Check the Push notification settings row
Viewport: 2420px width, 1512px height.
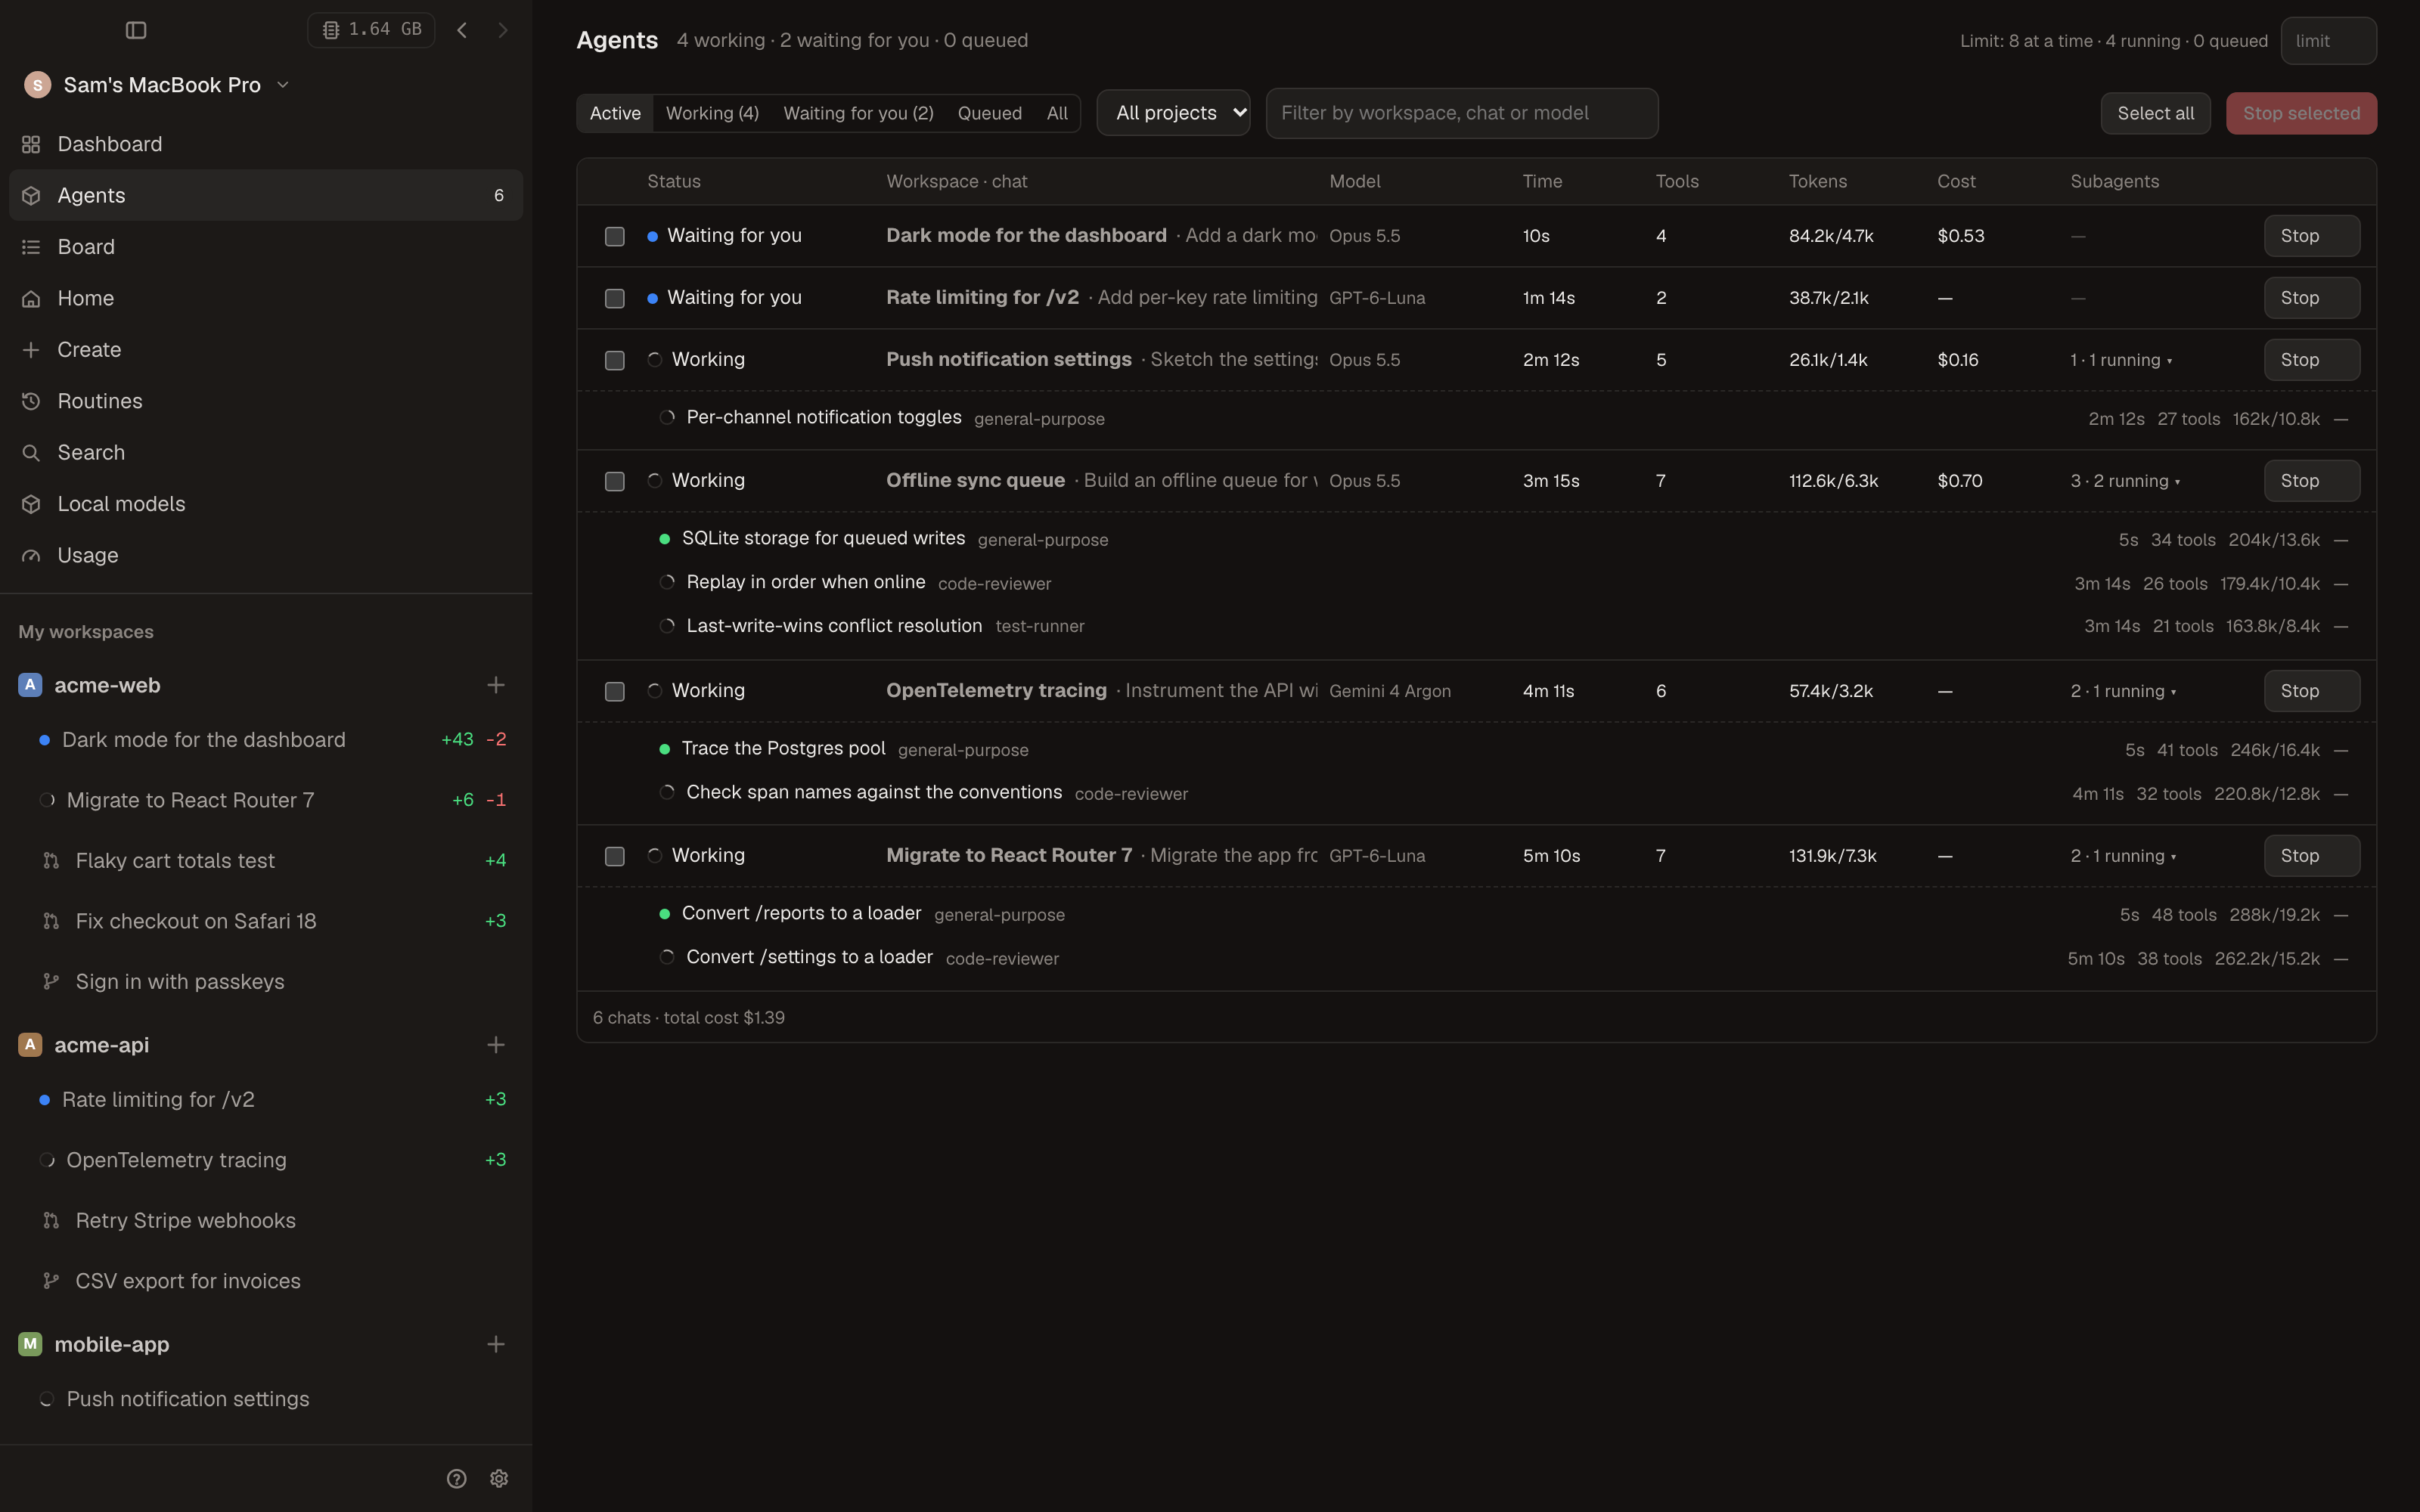coord(615,360)
